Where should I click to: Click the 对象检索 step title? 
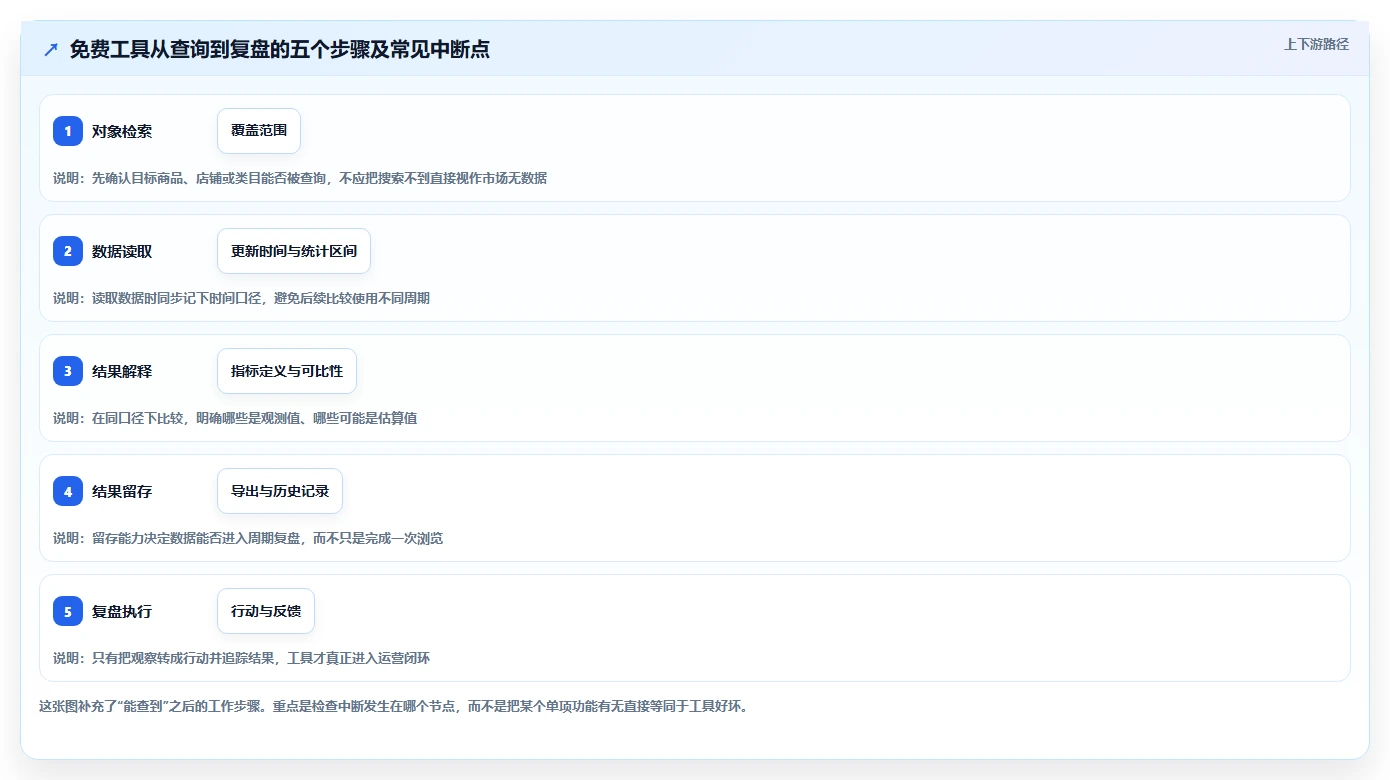(x=122, y=131)
